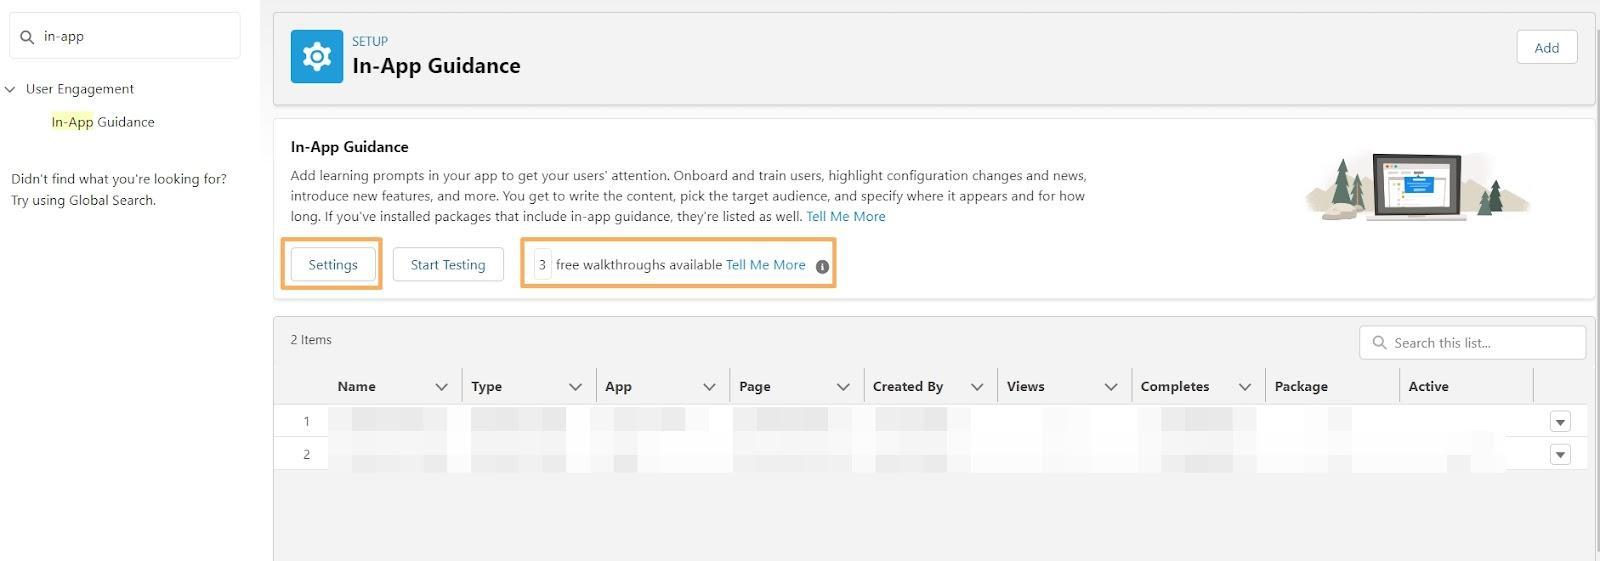Select In-App Guidance in the sidebar
The image size is (1600, 561).
pyautogui.click(x=103, y=122)
